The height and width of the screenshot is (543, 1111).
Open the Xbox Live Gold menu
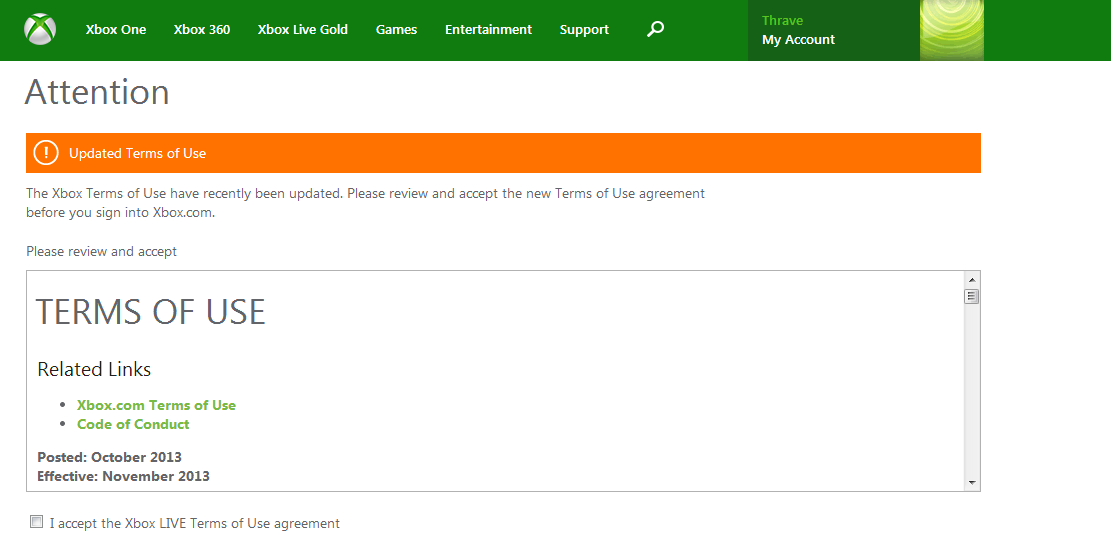[303, 30]
